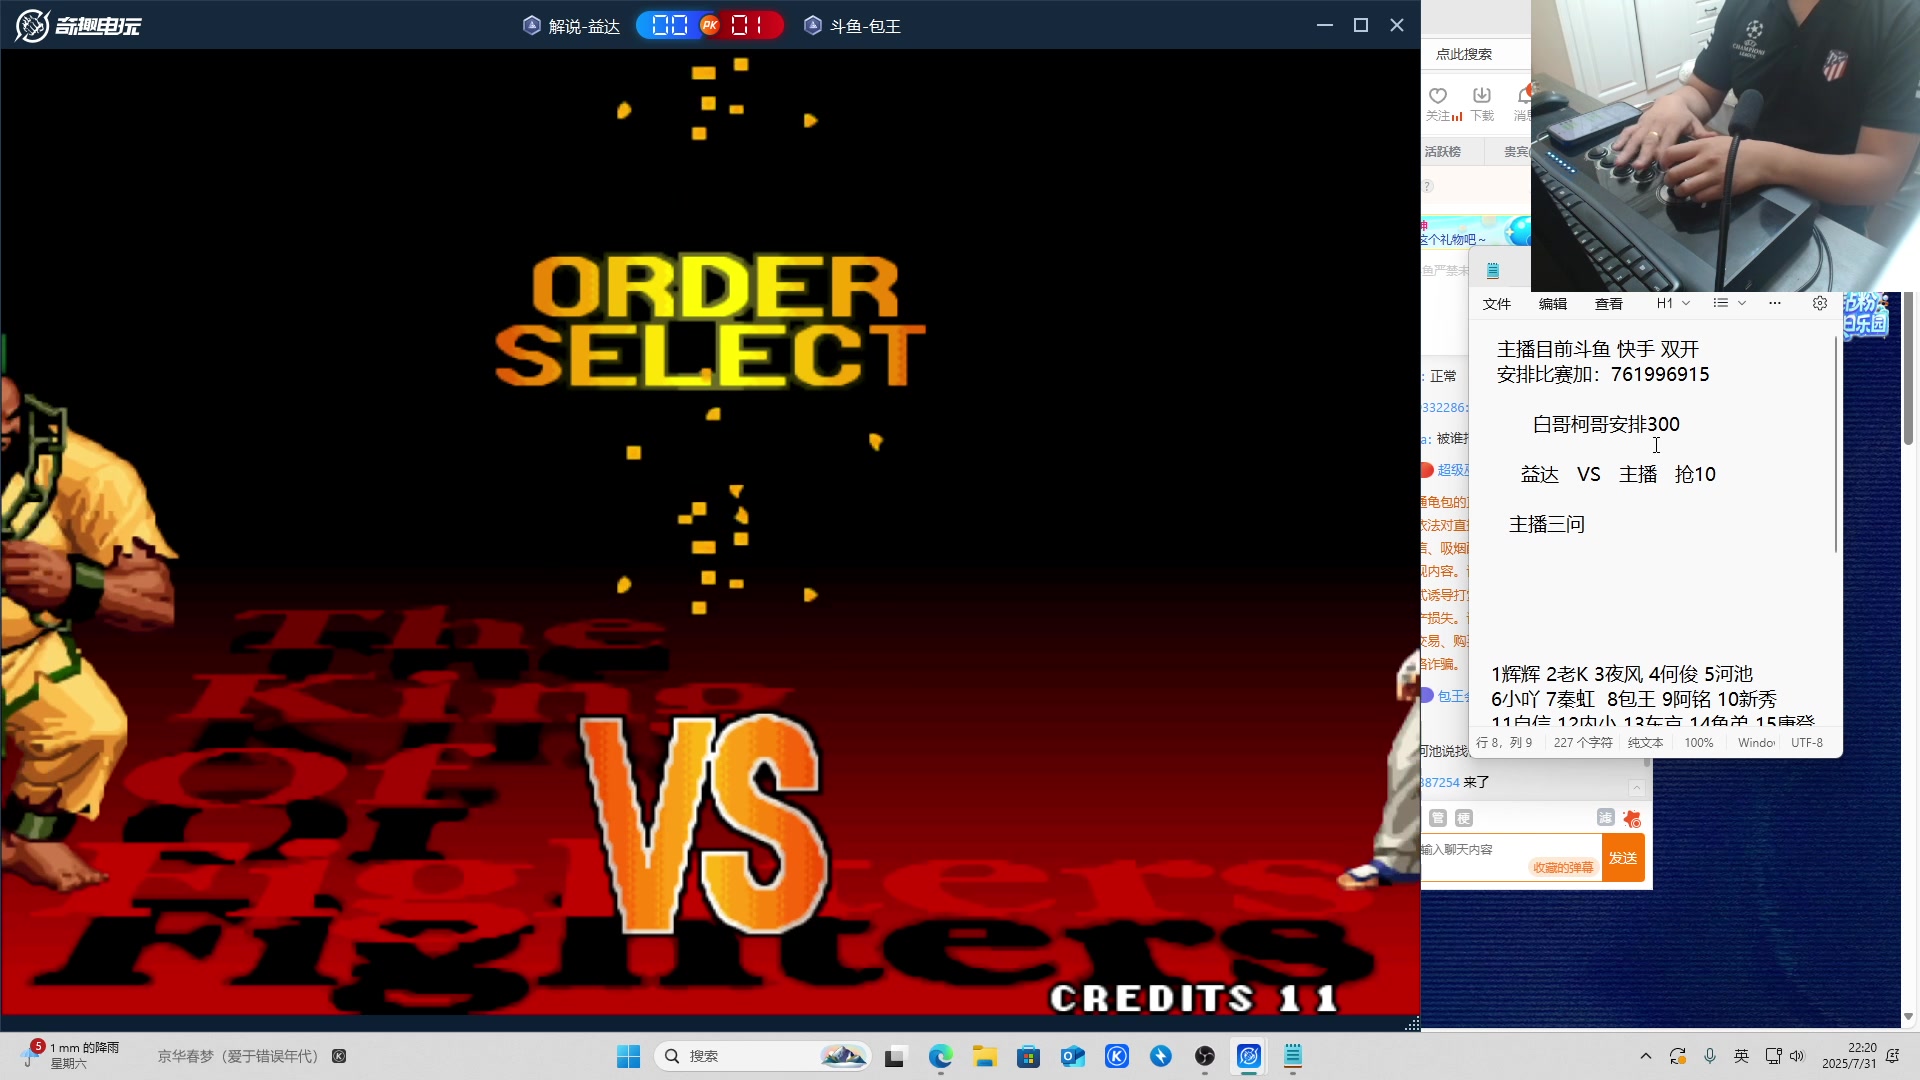Viewport: 1920px width, 1080px height.
Task: Click the 点此搜索 search field
Action: (1476, 54)
